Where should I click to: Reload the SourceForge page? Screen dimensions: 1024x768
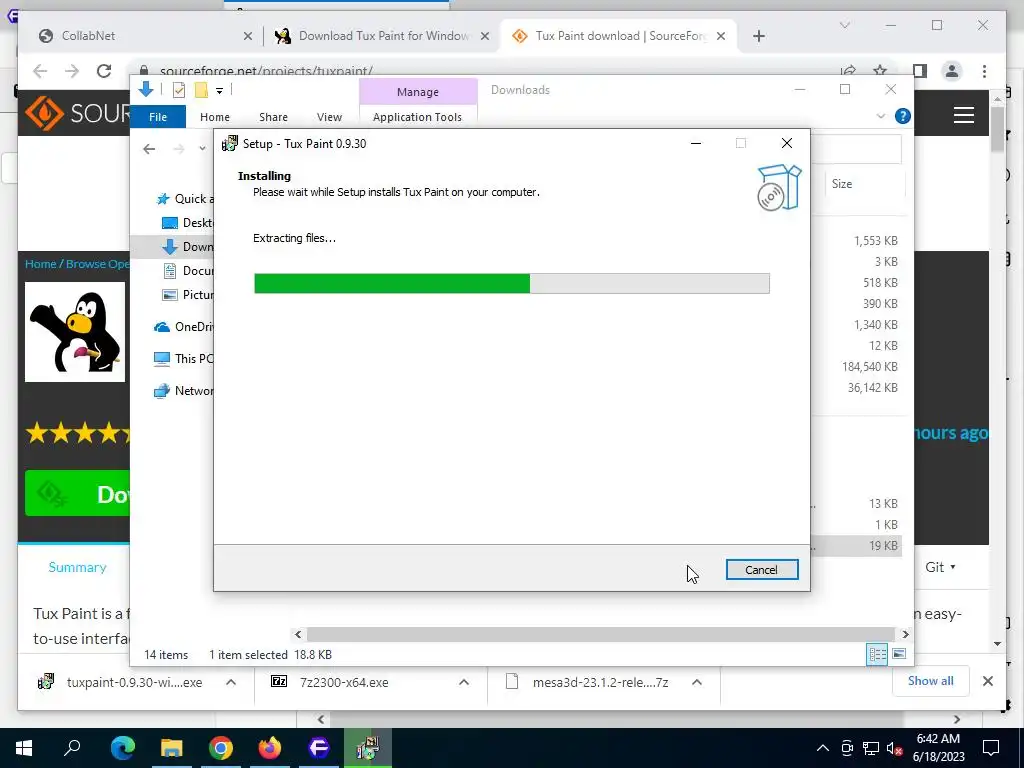click(104, 71)
